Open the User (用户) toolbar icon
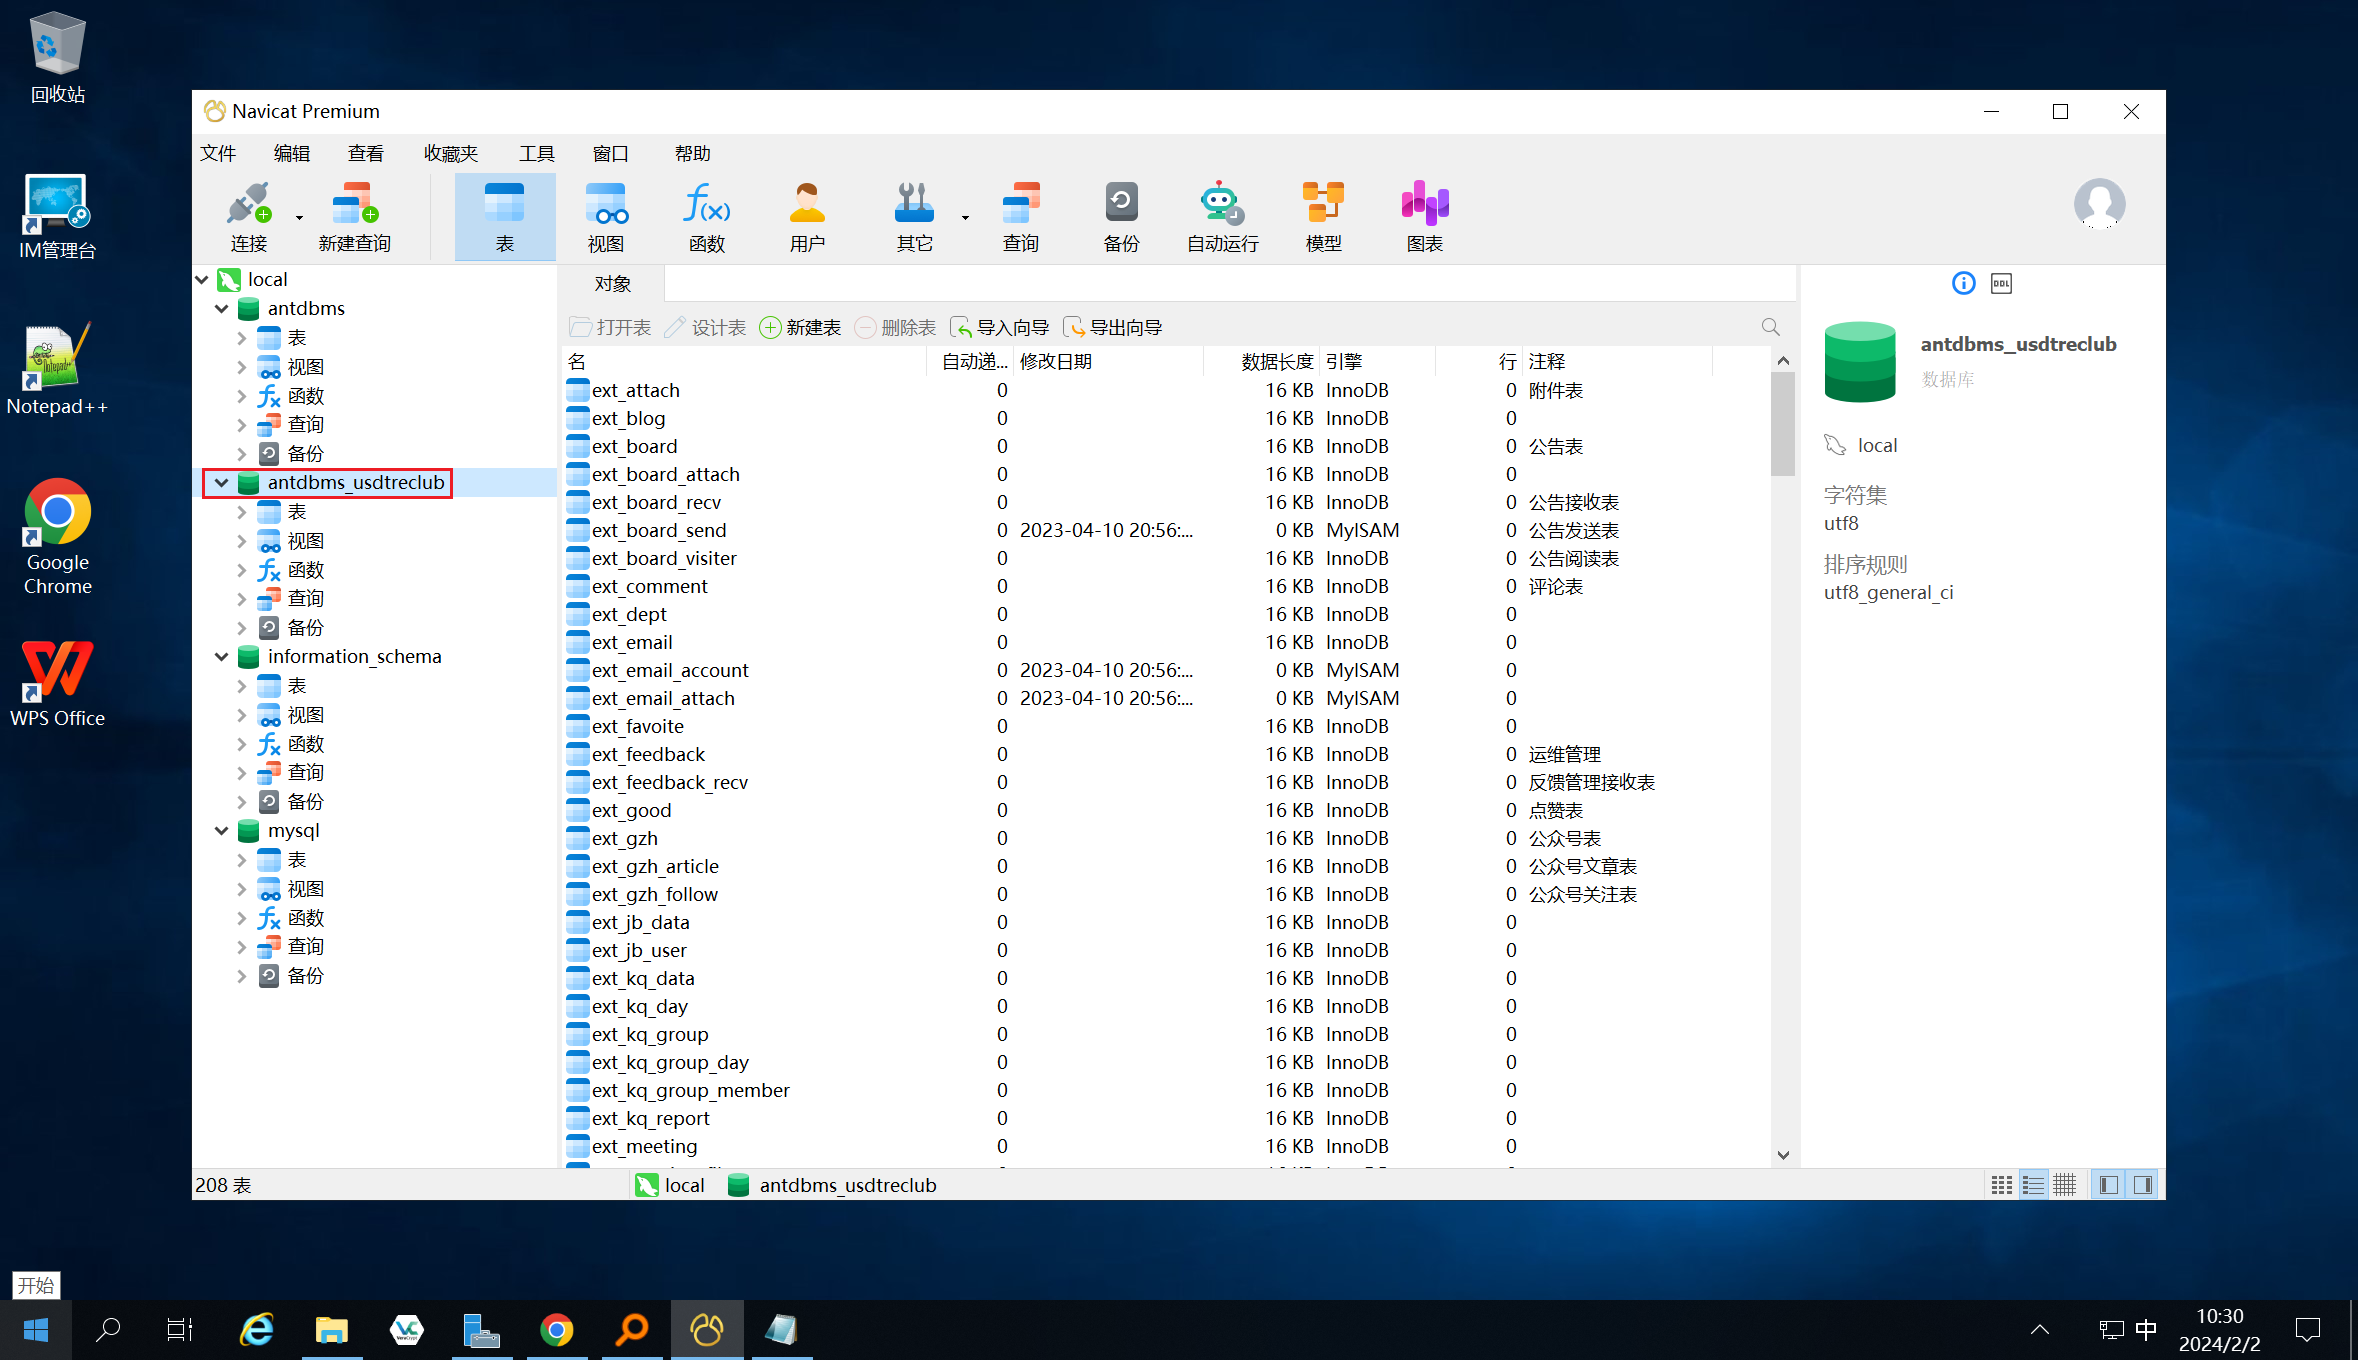The height and width of the screenshot is (1360, 2358). (807, 217)
